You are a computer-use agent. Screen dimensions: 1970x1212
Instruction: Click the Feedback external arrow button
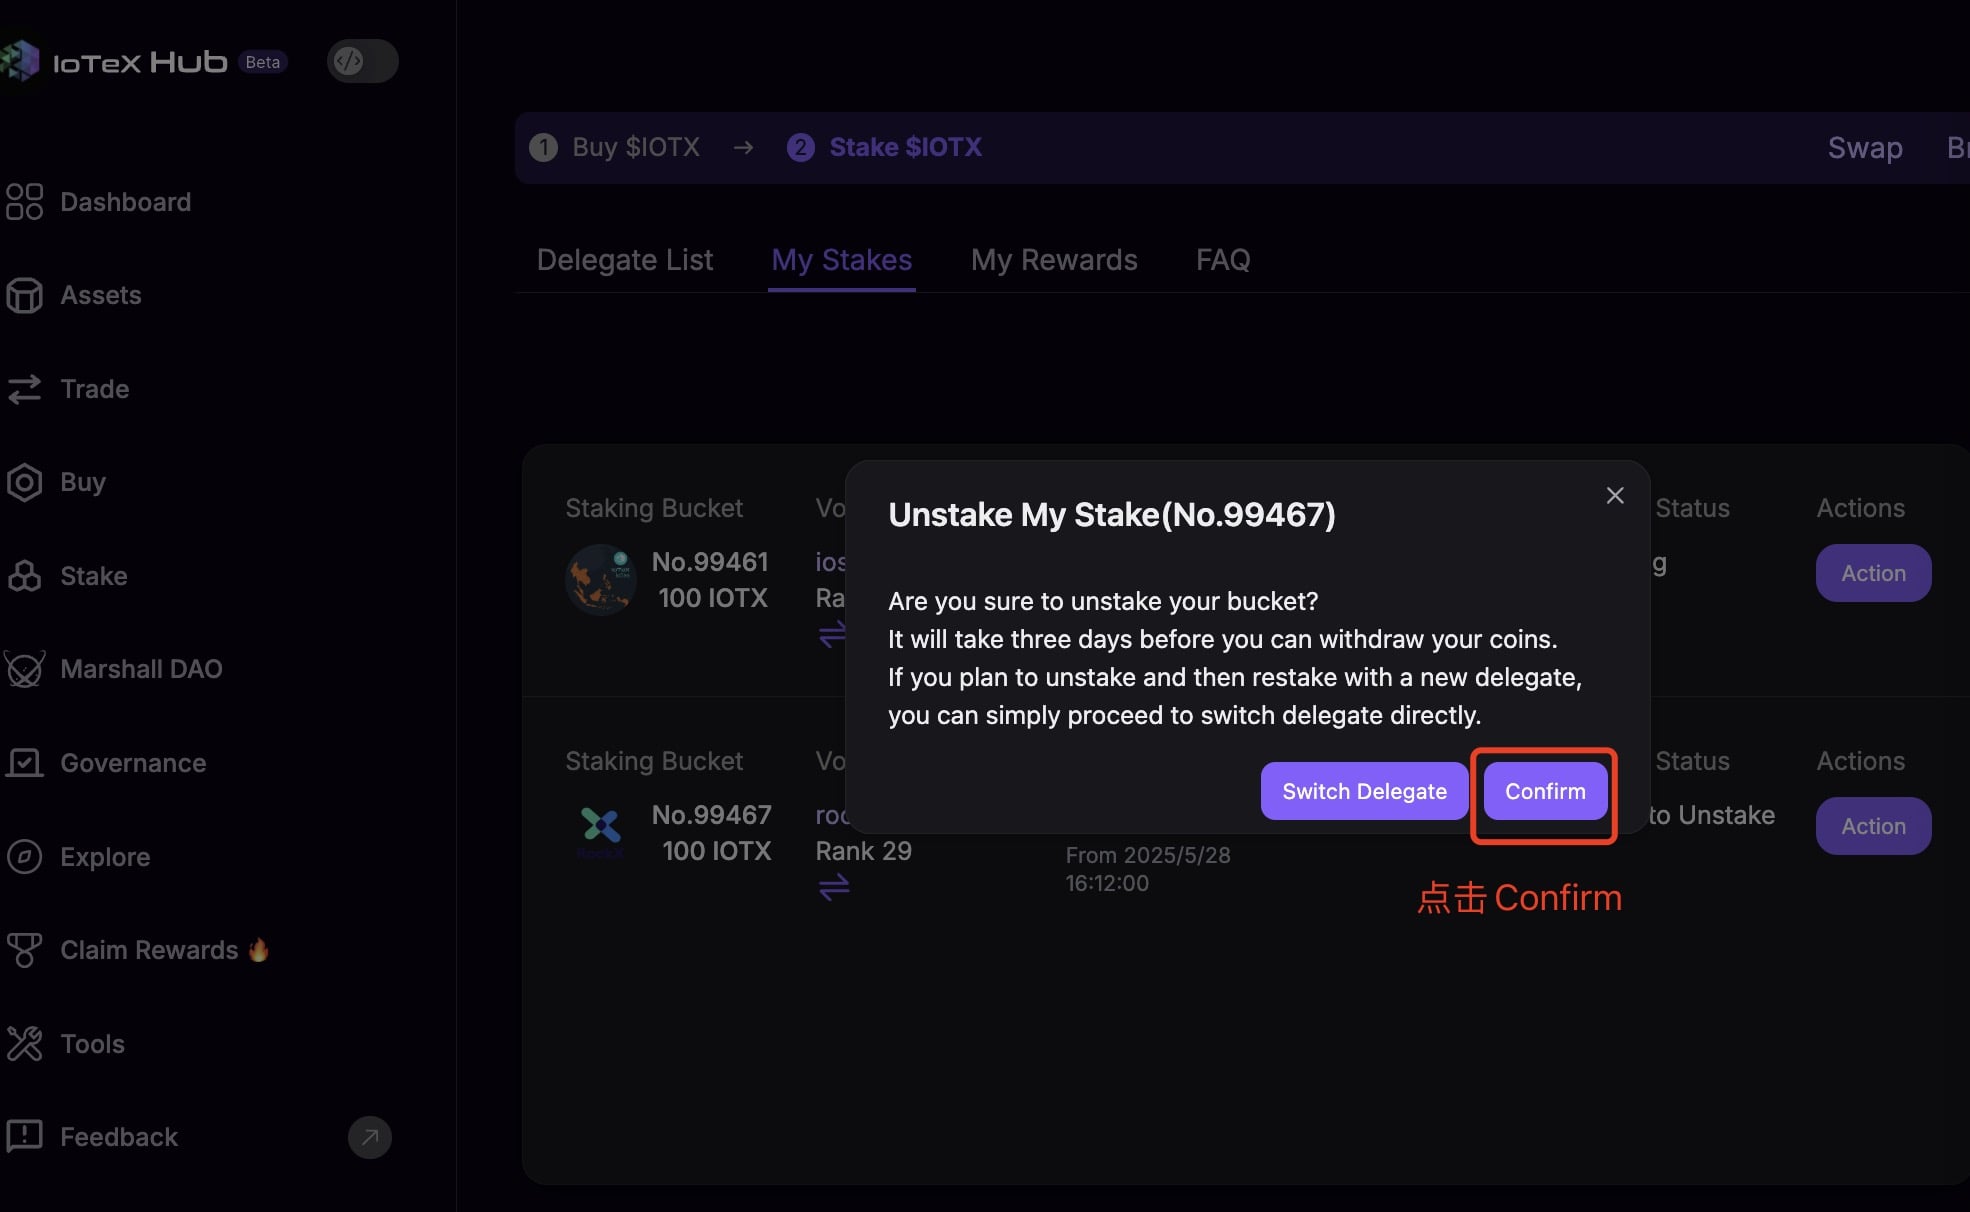[x=369, y=1137]
